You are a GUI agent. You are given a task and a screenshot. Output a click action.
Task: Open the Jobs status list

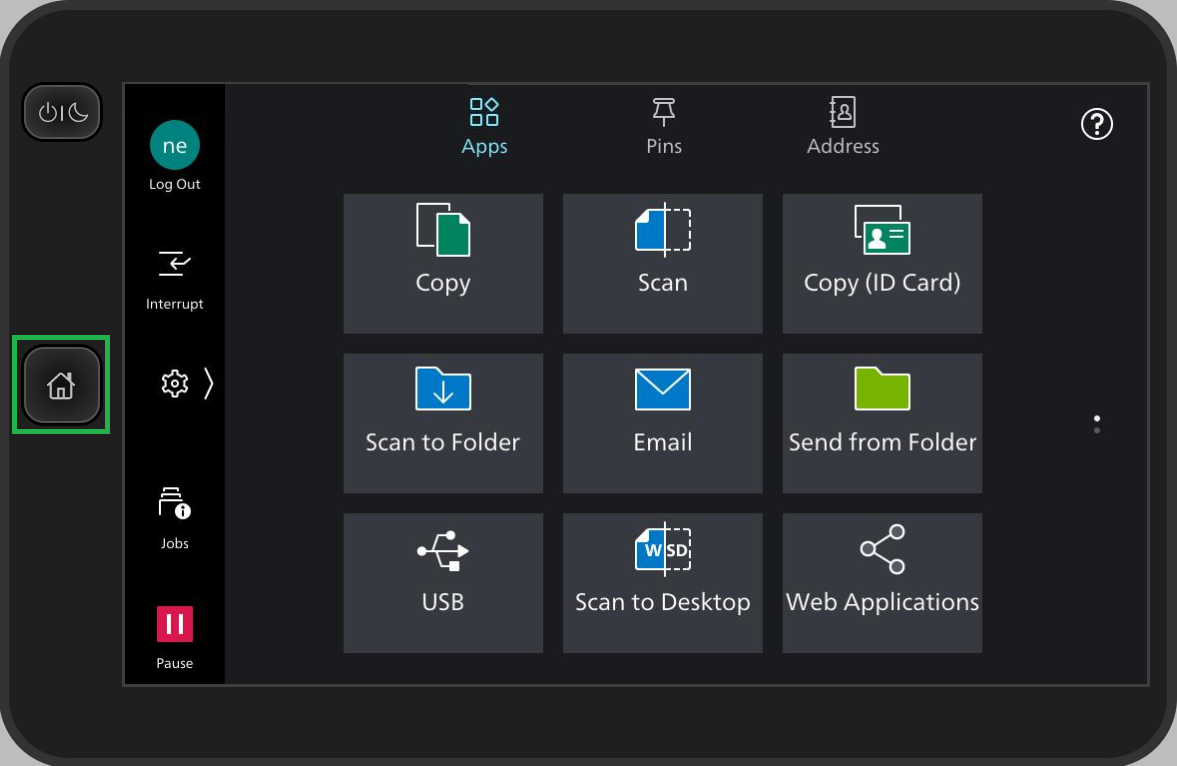coord(174,516)
